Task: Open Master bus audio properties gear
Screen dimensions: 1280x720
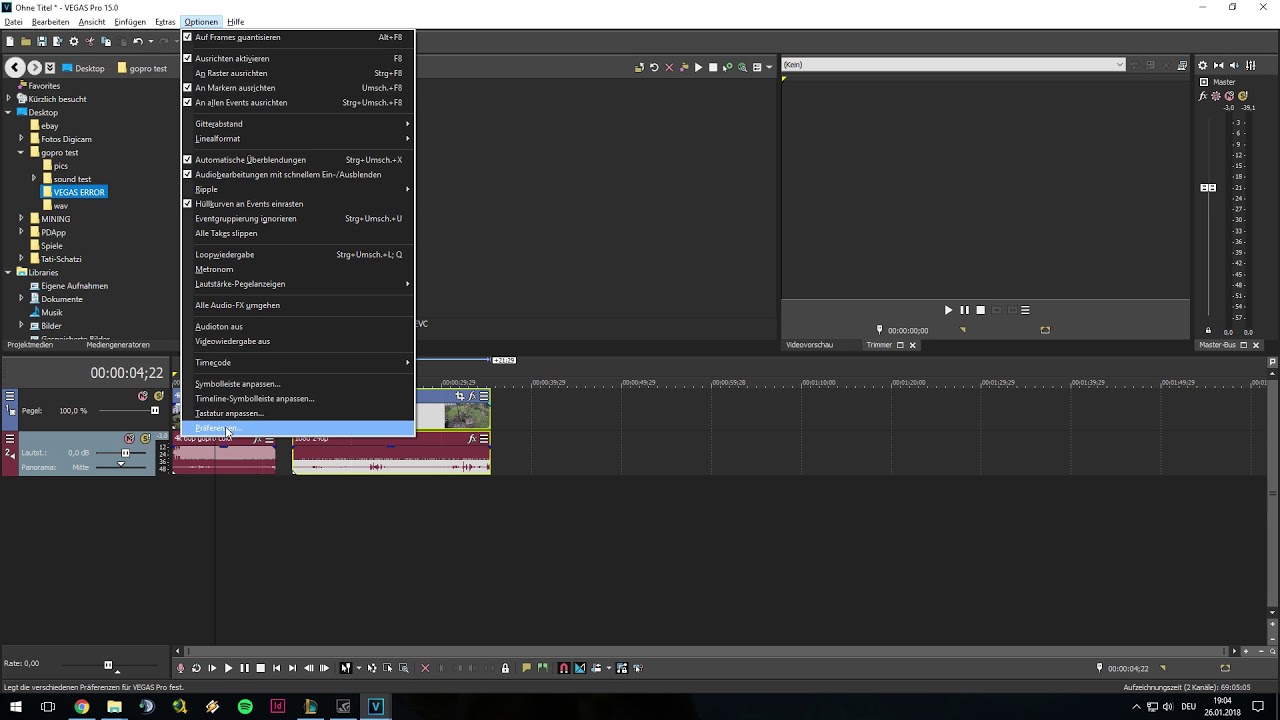Action: 1203,65
